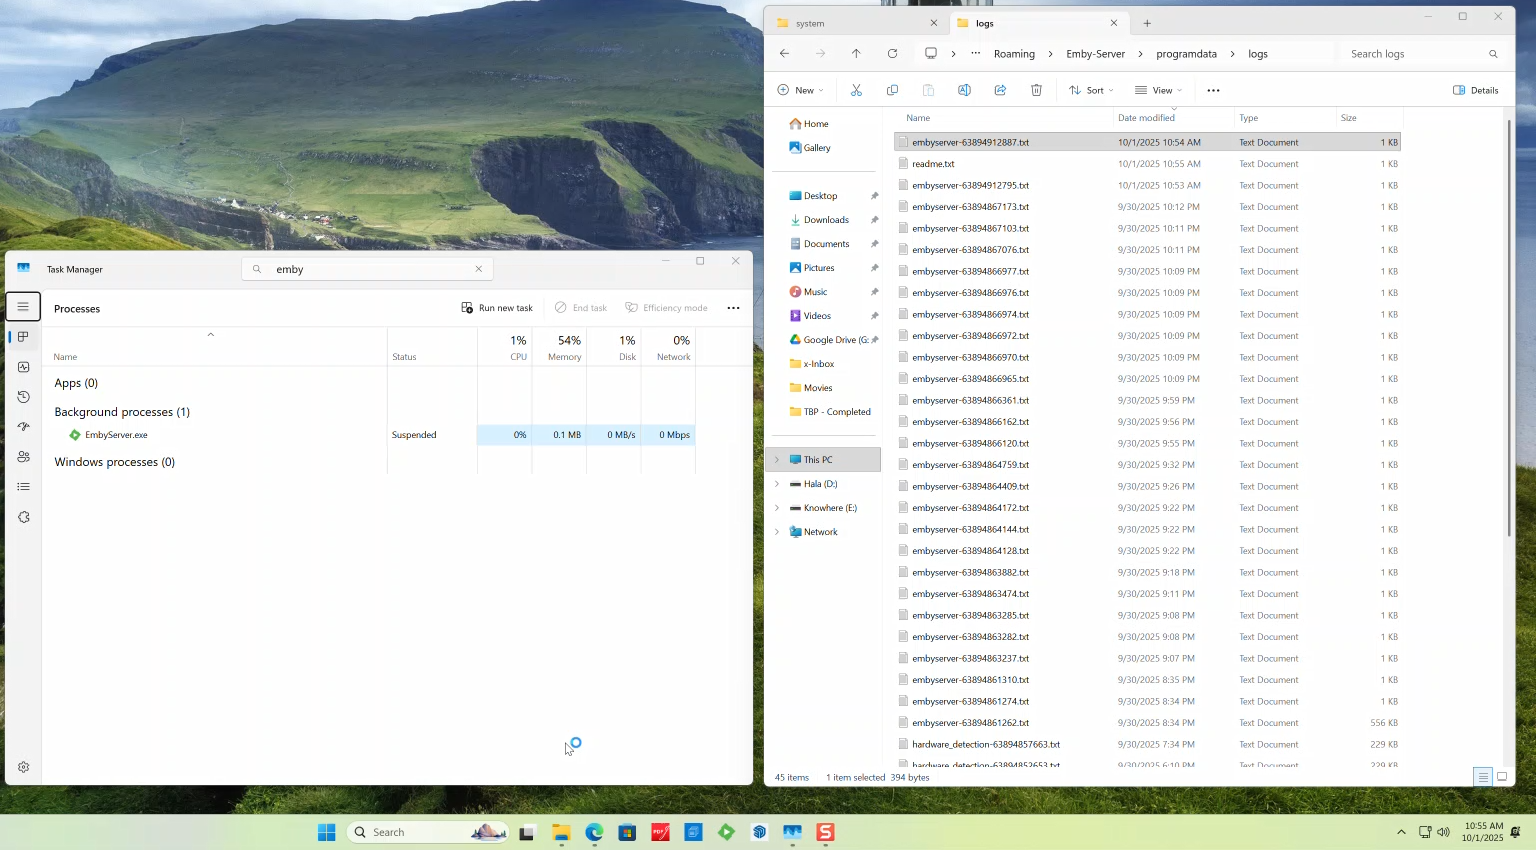
Task: Open Microsoft Edge from the taskbar
Action: coord(594,832)
